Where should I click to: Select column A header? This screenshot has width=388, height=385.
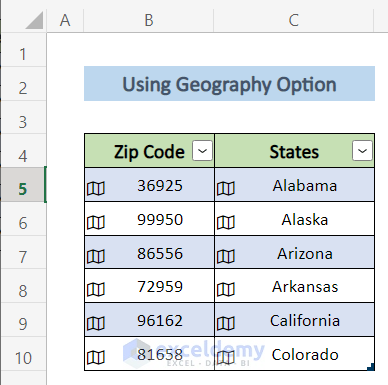pyautogui.click(x=65, y=20)
